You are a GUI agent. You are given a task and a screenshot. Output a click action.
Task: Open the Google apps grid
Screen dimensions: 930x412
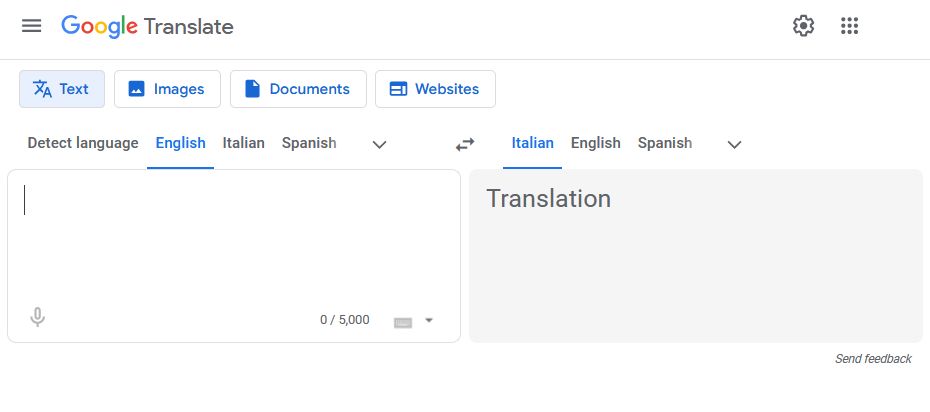pos(850,26)
